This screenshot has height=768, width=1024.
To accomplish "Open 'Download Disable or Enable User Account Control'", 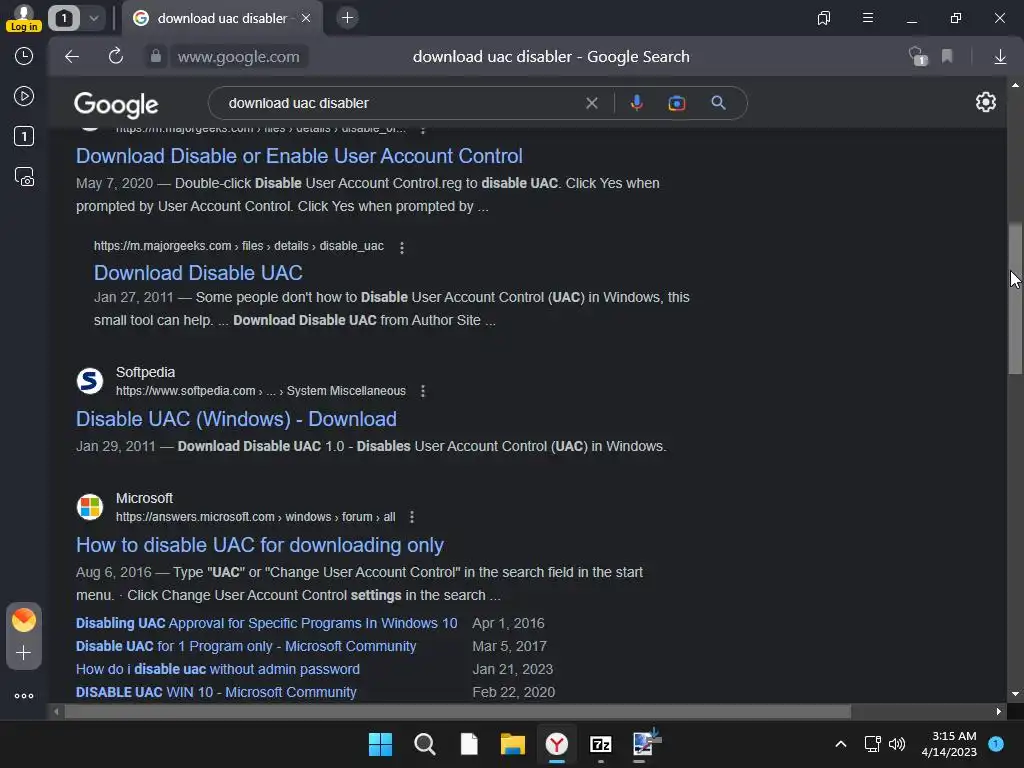I will [x=299, y=156].
